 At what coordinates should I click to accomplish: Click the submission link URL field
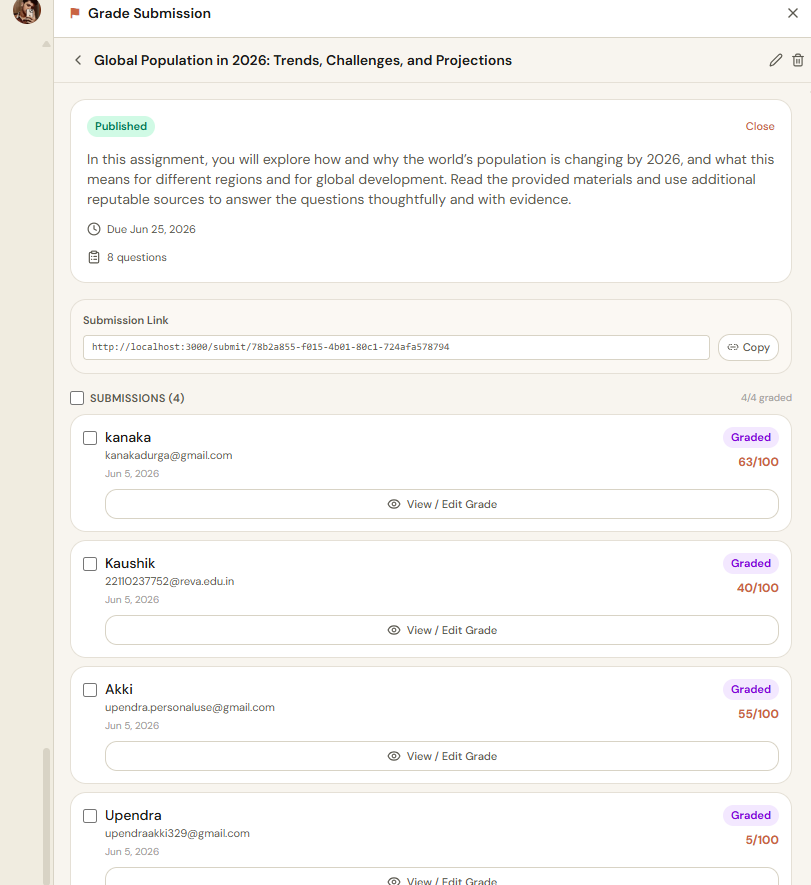[396, 347]
